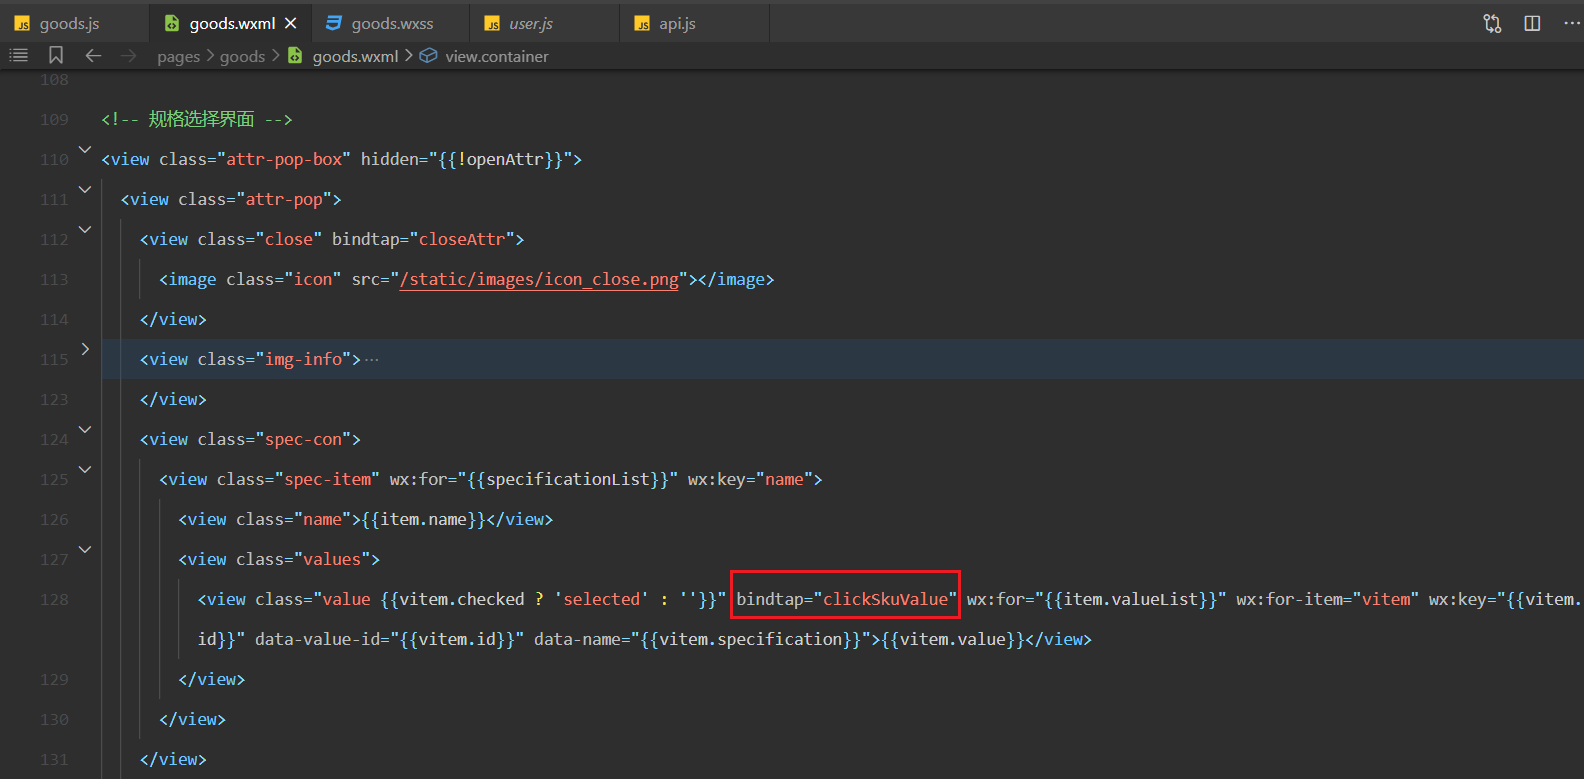Viewport: 1584px width, 779px height.
Task: Open the api.js tab
Action: click(677, 23)
